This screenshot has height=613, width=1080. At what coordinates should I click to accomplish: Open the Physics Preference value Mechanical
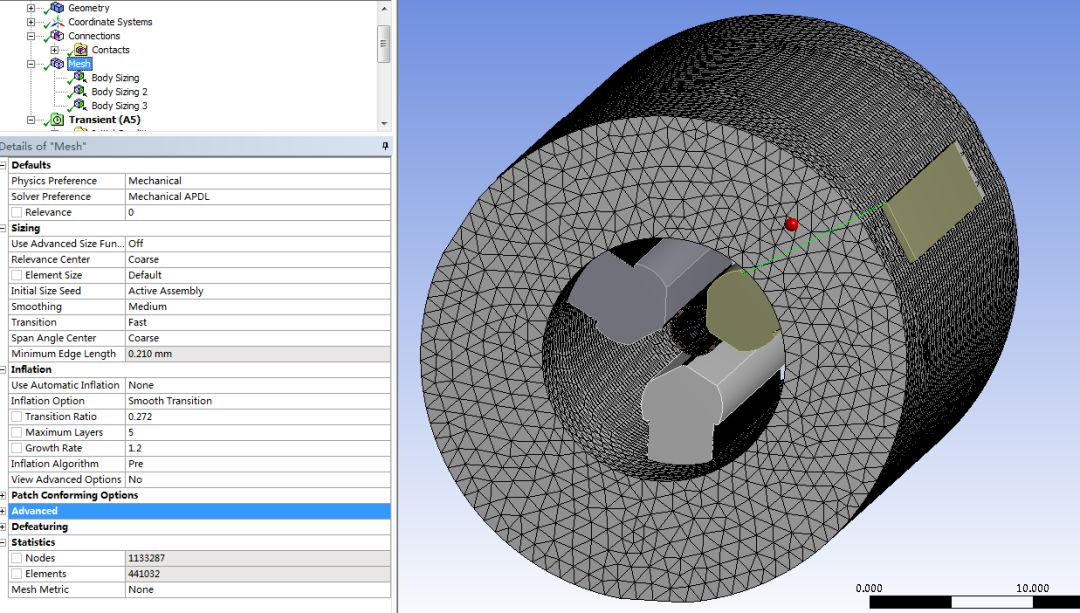coord(258,180)
